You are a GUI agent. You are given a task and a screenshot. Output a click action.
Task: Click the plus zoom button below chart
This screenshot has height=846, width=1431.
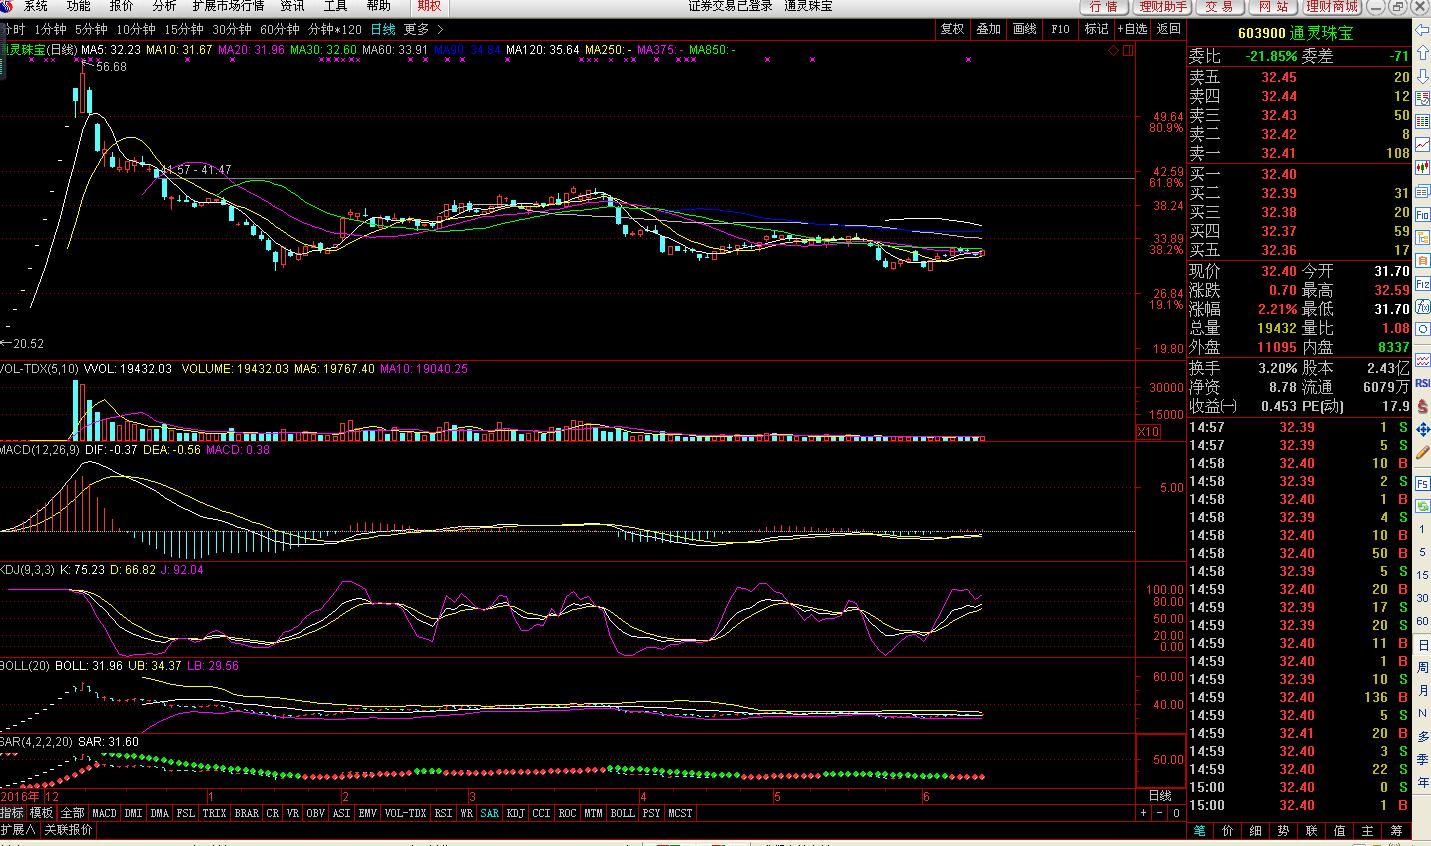(1144, 813)
